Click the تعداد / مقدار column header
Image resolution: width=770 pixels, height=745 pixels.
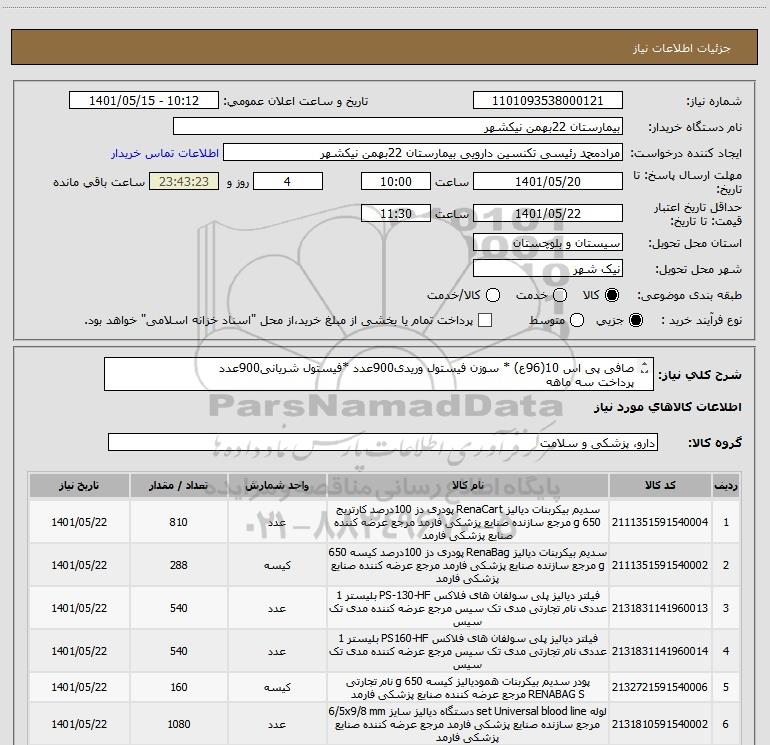tap(178, 485)
